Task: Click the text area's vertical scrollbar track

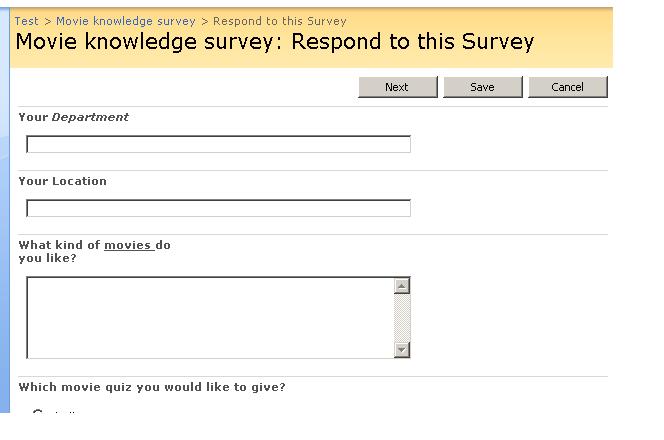Action: click(x=402, y=318)
